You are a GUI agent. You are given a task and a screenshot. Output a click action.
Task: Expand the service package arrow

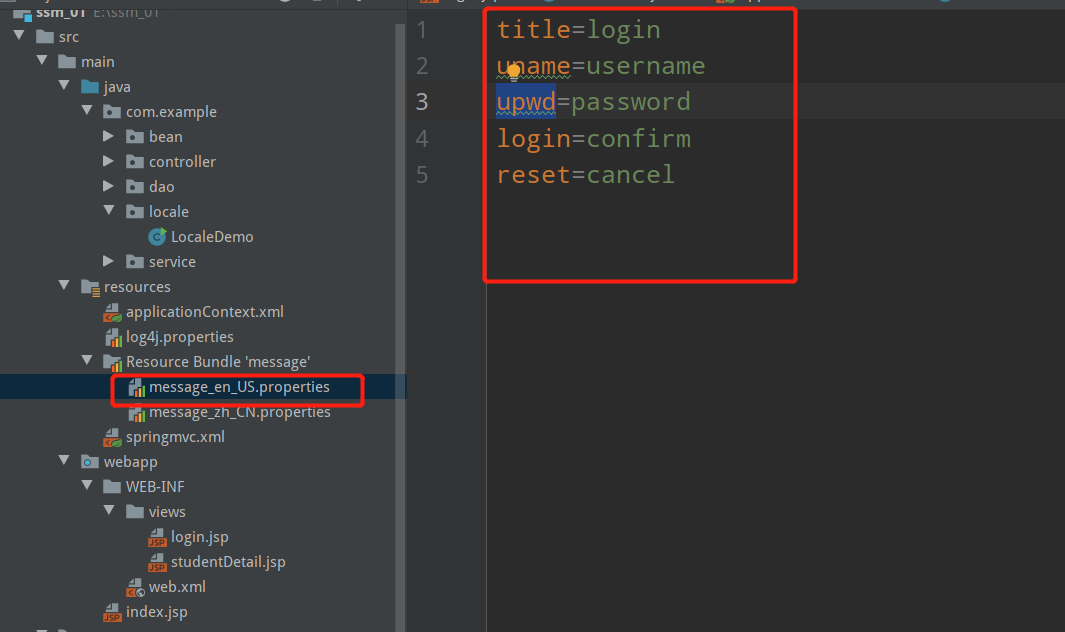(x=109, y=261)
